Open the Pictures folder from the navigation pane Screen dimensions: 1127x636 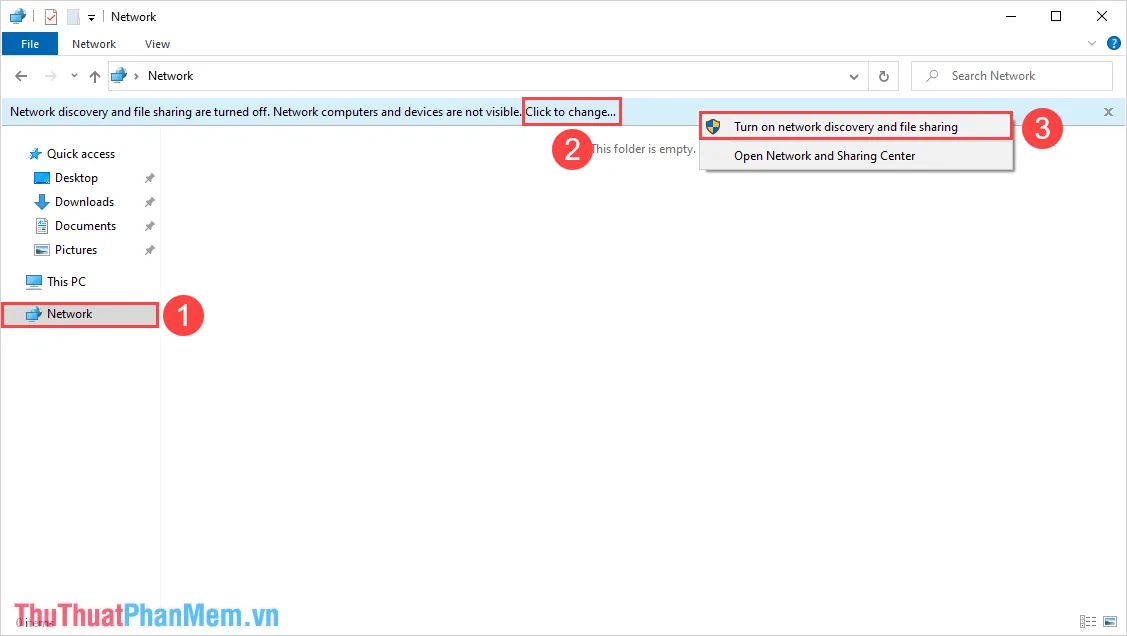(x=74, y=249)
